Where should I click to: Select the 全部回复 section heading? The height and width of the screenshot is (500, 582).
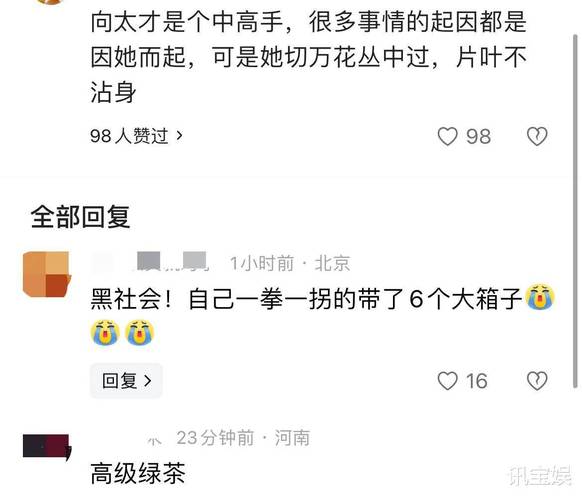[81, 217]
